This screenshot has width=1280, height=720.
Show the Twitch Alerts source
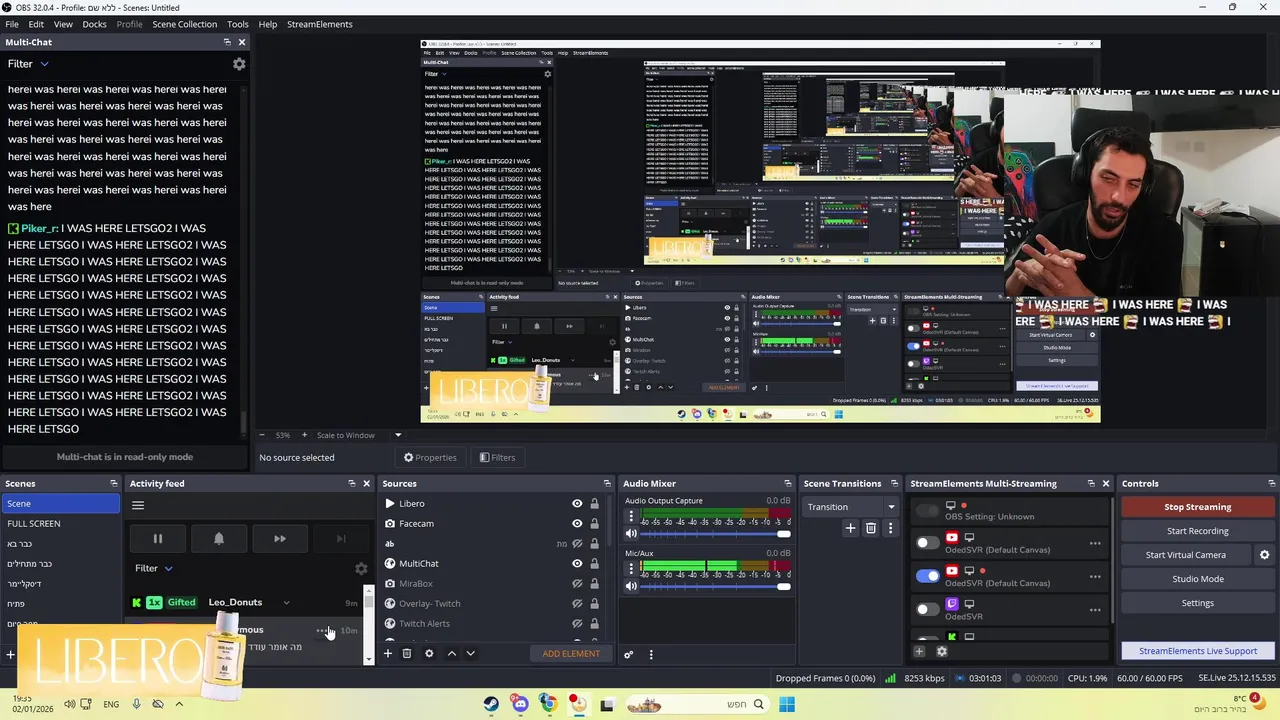click(x=577, y=623)
